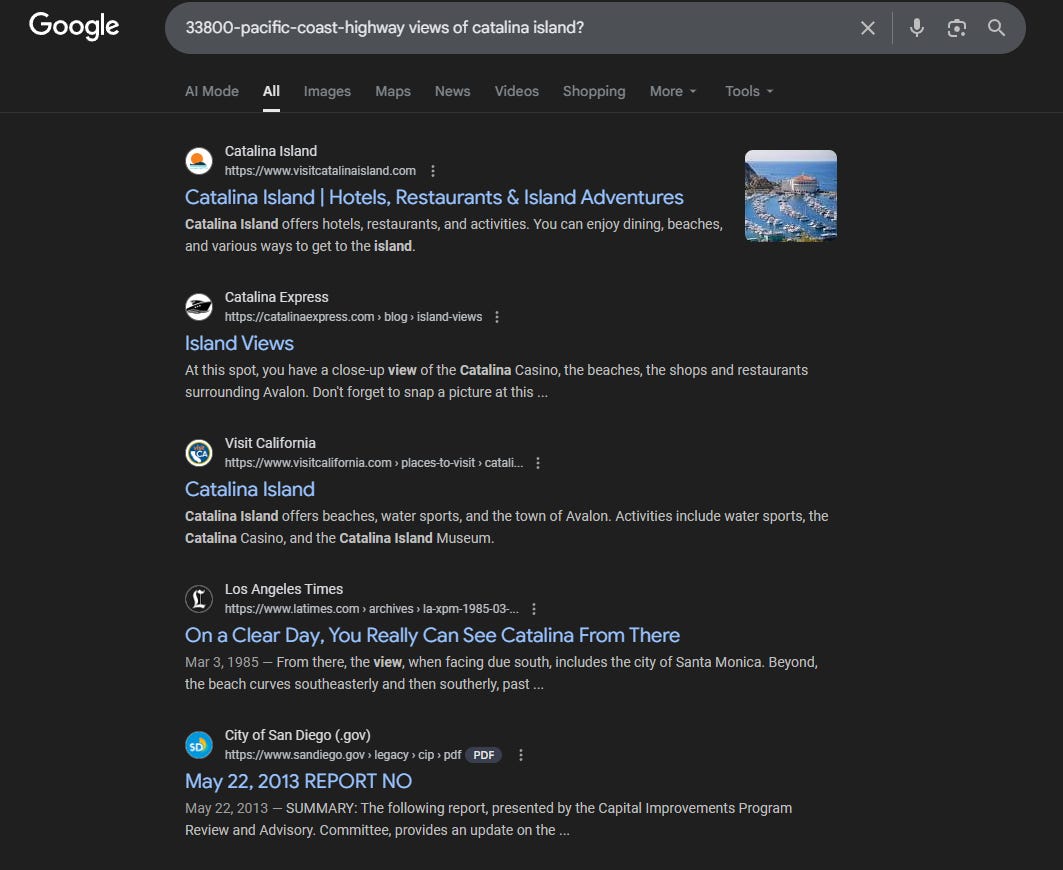This screenshot has width=1063, height=870.
Task: Click the Los Angeles Times favicon
Action: pyautogui.click(x=199, y=599)
